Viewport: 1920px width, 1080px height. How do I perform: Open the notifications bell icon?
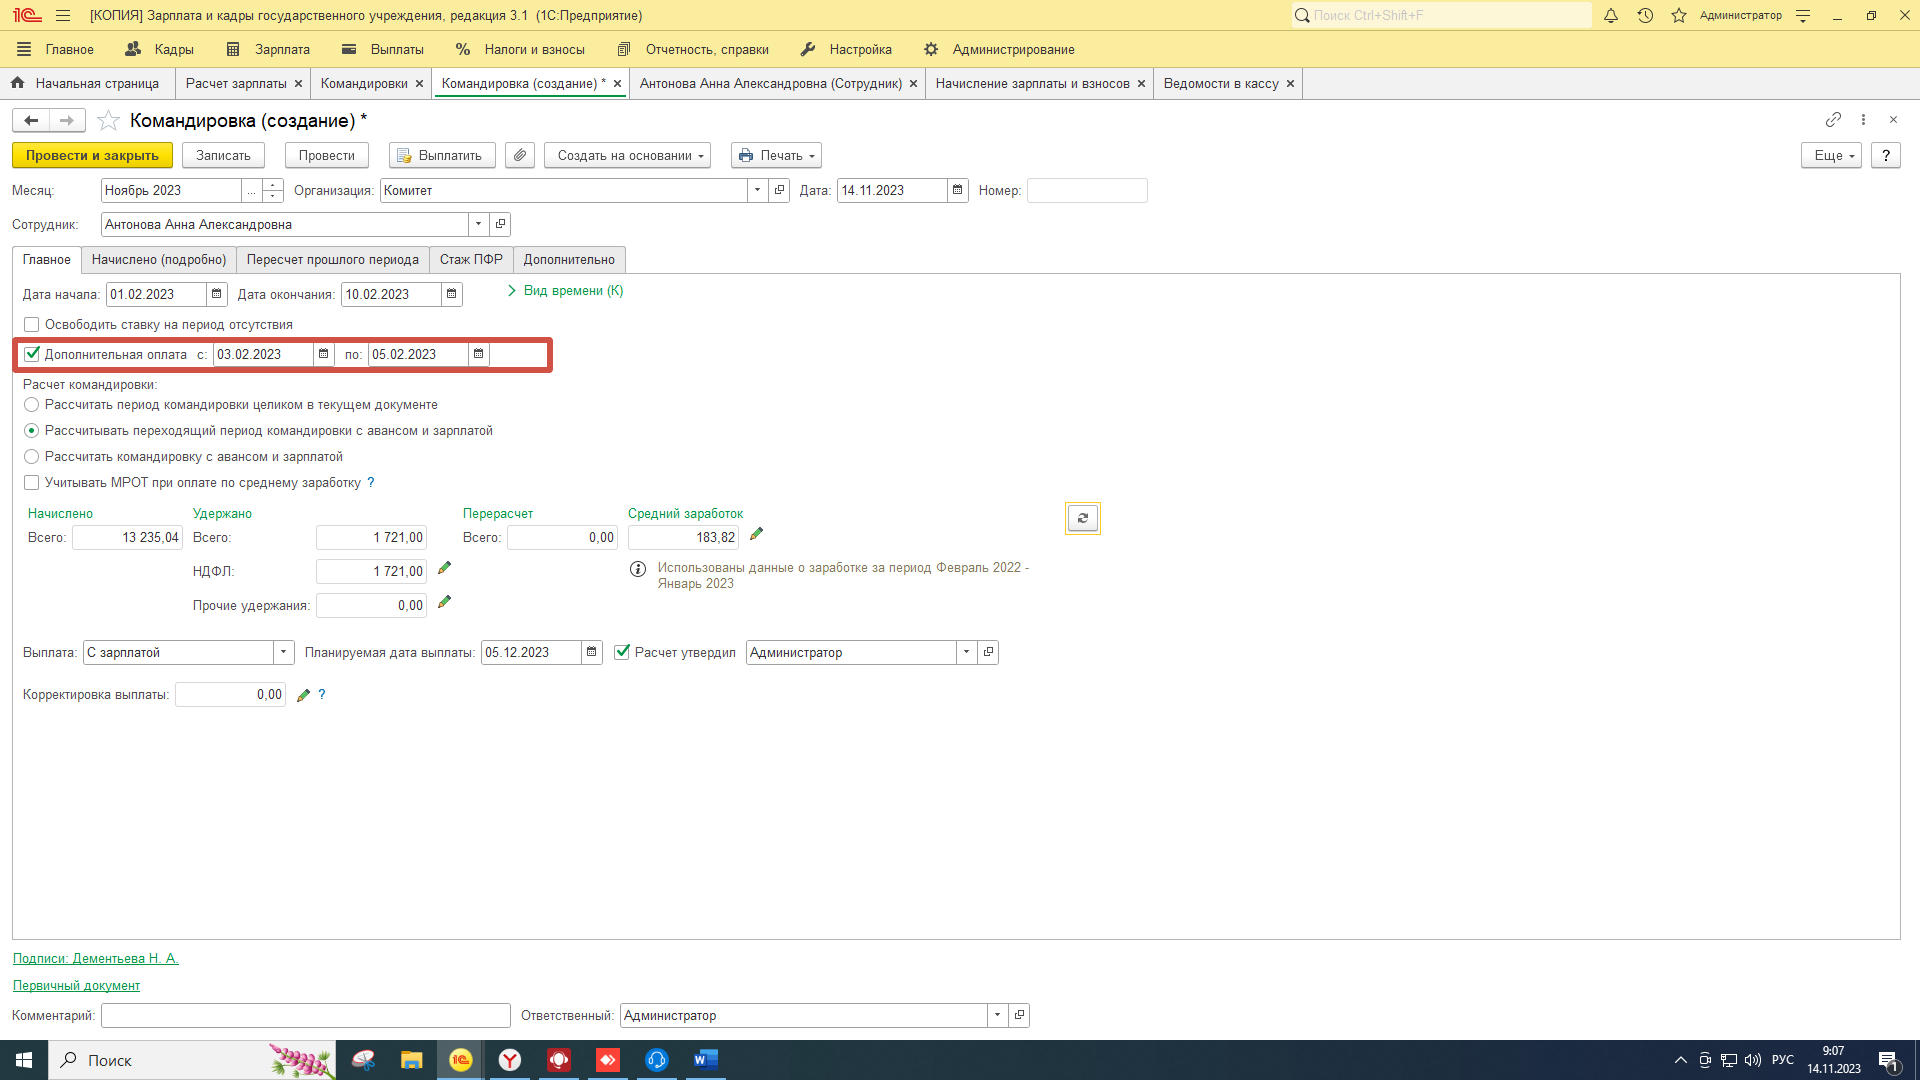[x=1610, y=15]
